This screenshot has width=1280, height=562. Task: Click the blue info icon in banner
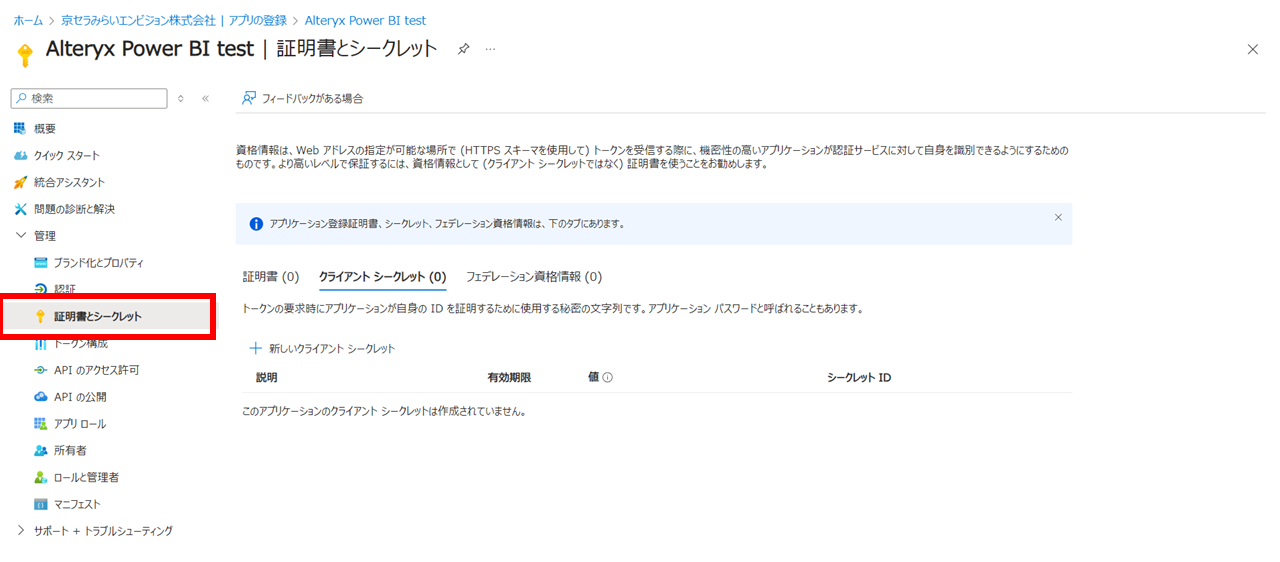coord(256,224)
